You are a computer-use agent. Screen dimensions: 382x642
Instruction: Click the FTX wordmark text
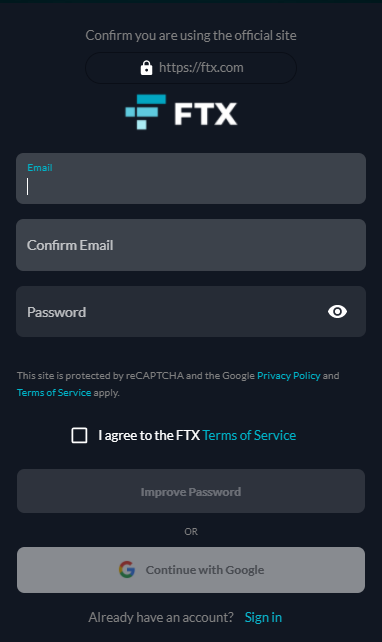coord(206,113)
